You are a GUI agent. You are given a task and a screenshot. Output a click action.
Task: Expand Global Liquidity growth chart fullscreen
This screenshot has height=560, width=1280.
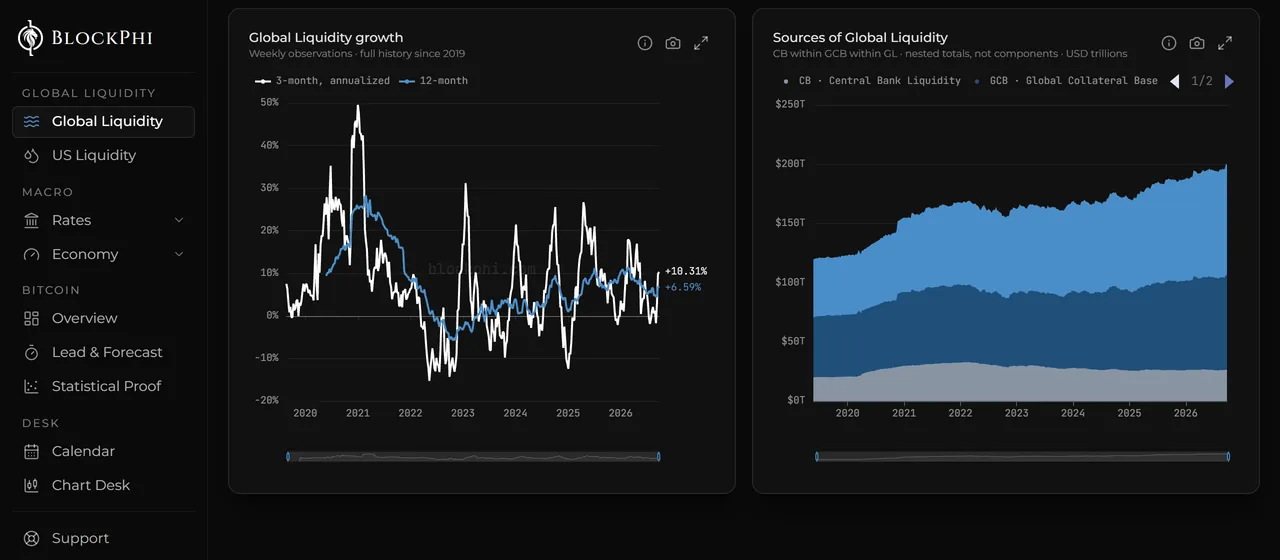coord(701,43)
